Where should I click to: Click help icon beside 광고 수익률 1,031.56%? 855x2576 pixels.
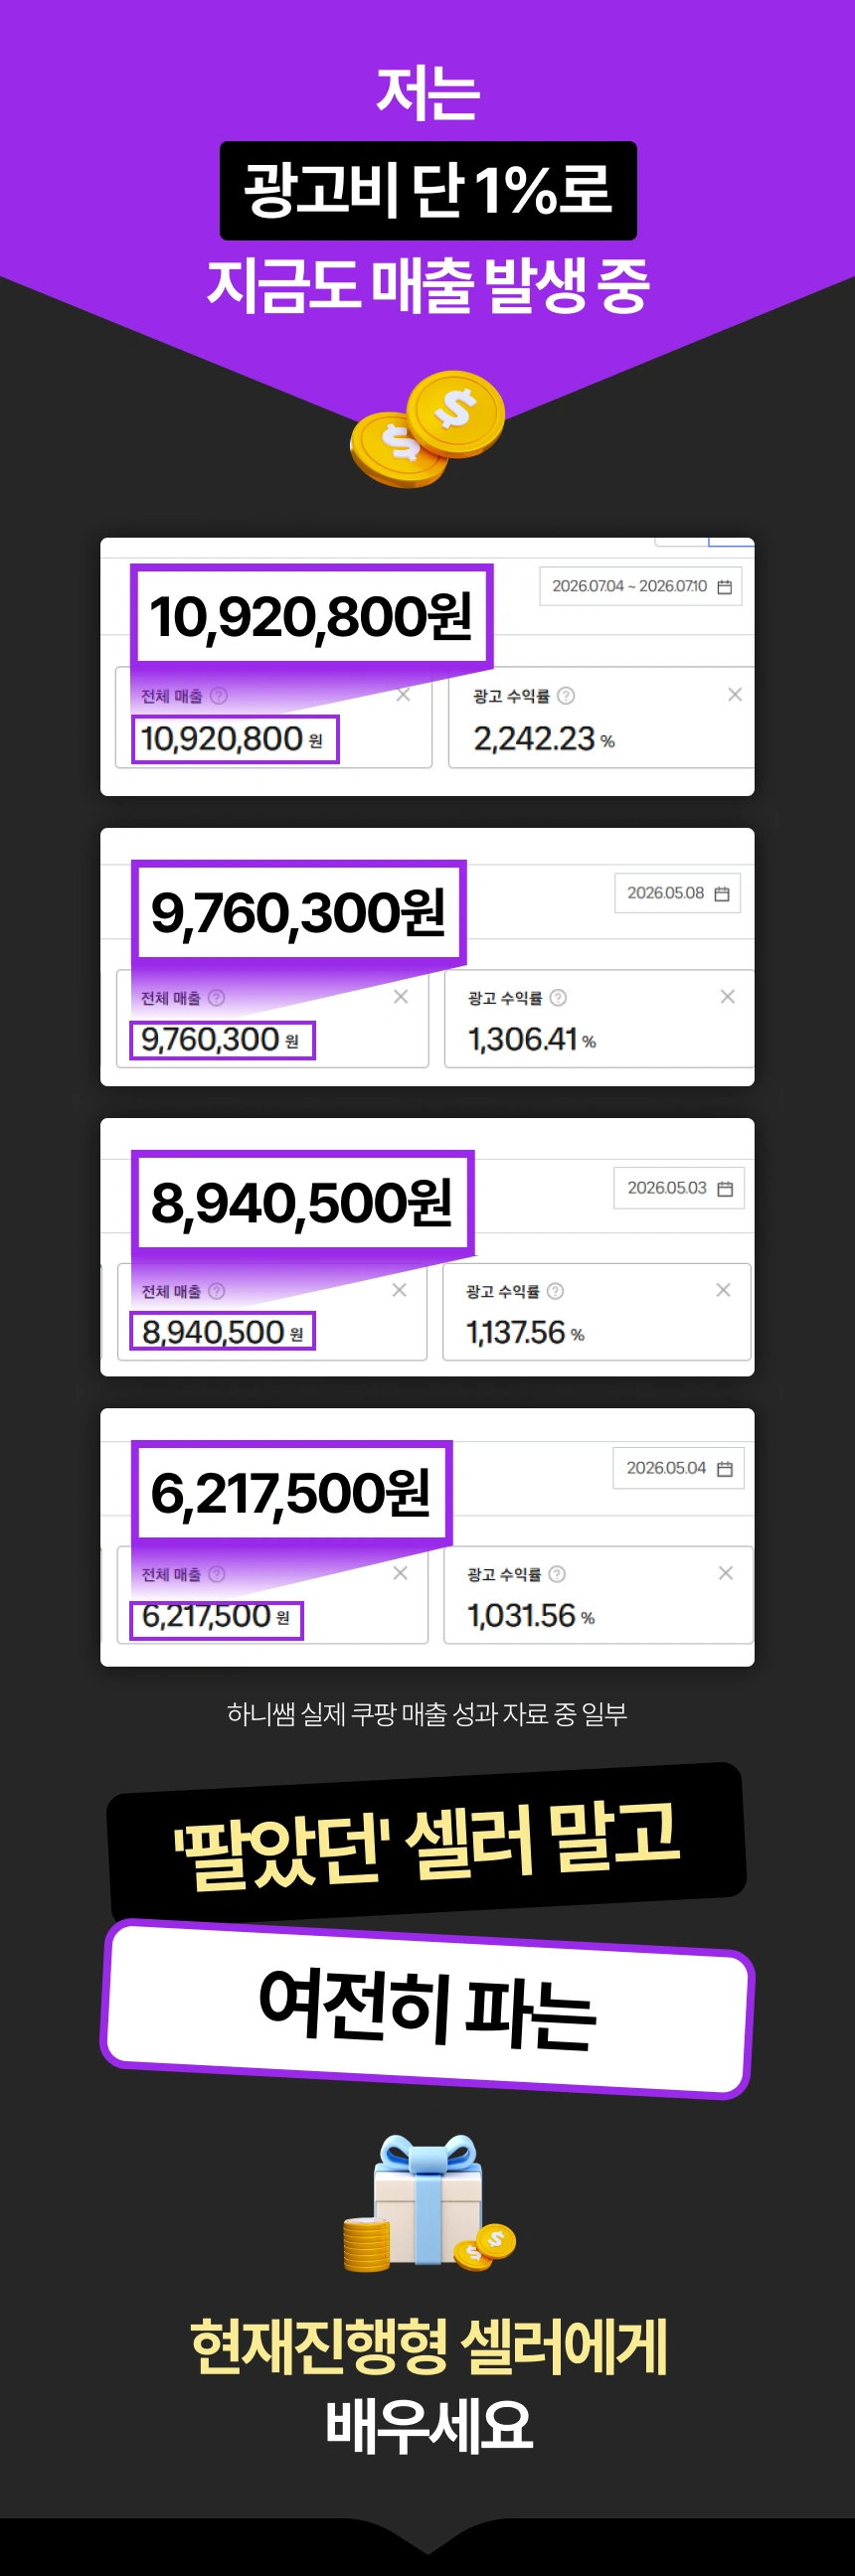pos(557,1574)
